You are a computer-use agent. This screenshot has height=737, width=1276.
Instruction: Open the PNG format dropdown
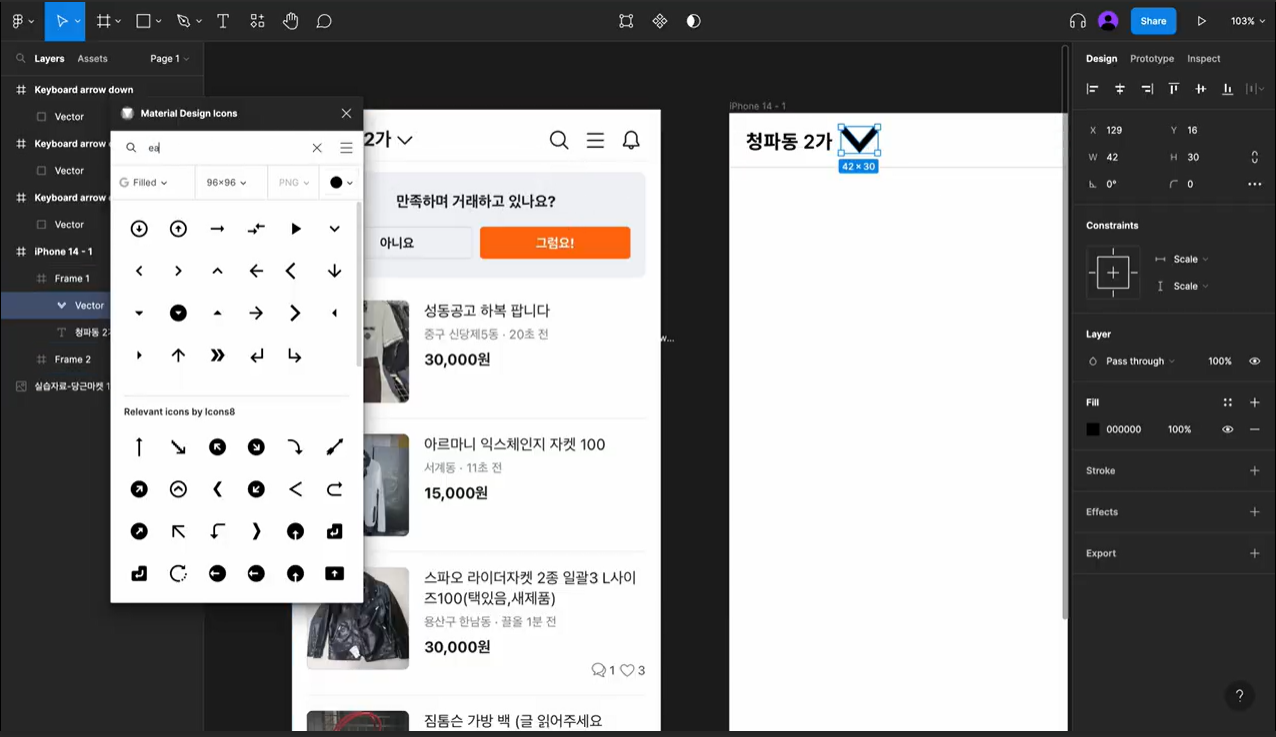click(x=293, y=183)
